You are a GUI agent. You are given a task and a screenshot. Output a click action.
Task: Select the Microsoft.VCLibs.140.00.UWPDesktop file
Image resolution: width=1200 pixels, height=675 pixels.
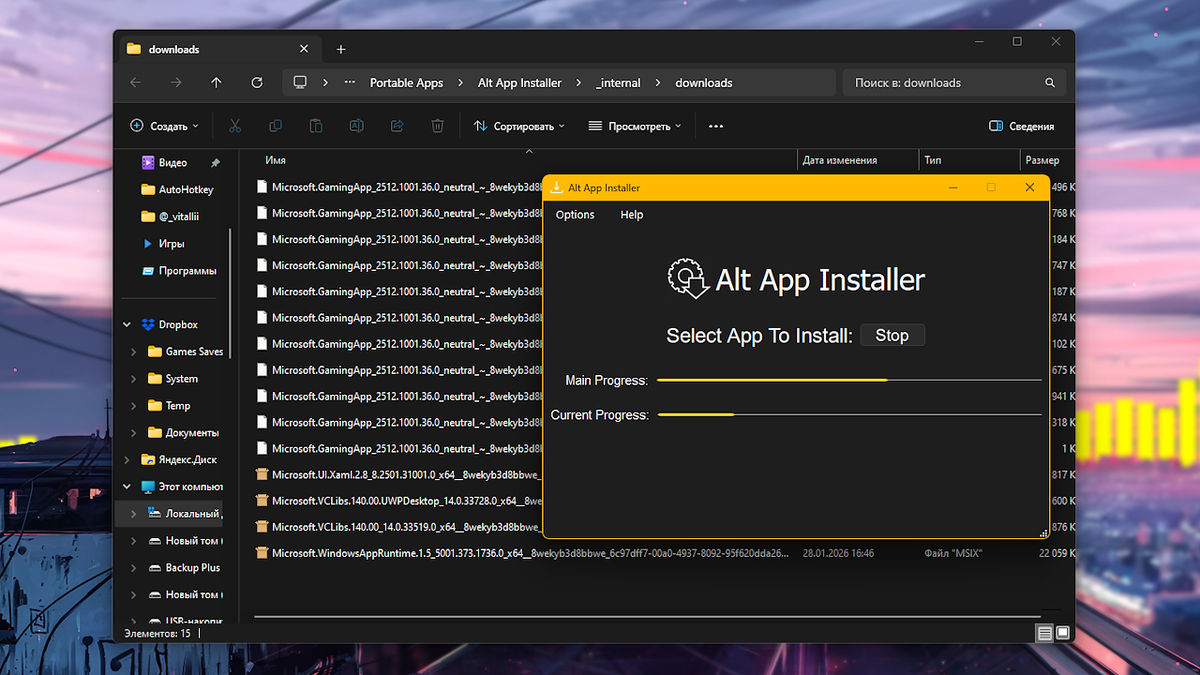pos(397,500)
